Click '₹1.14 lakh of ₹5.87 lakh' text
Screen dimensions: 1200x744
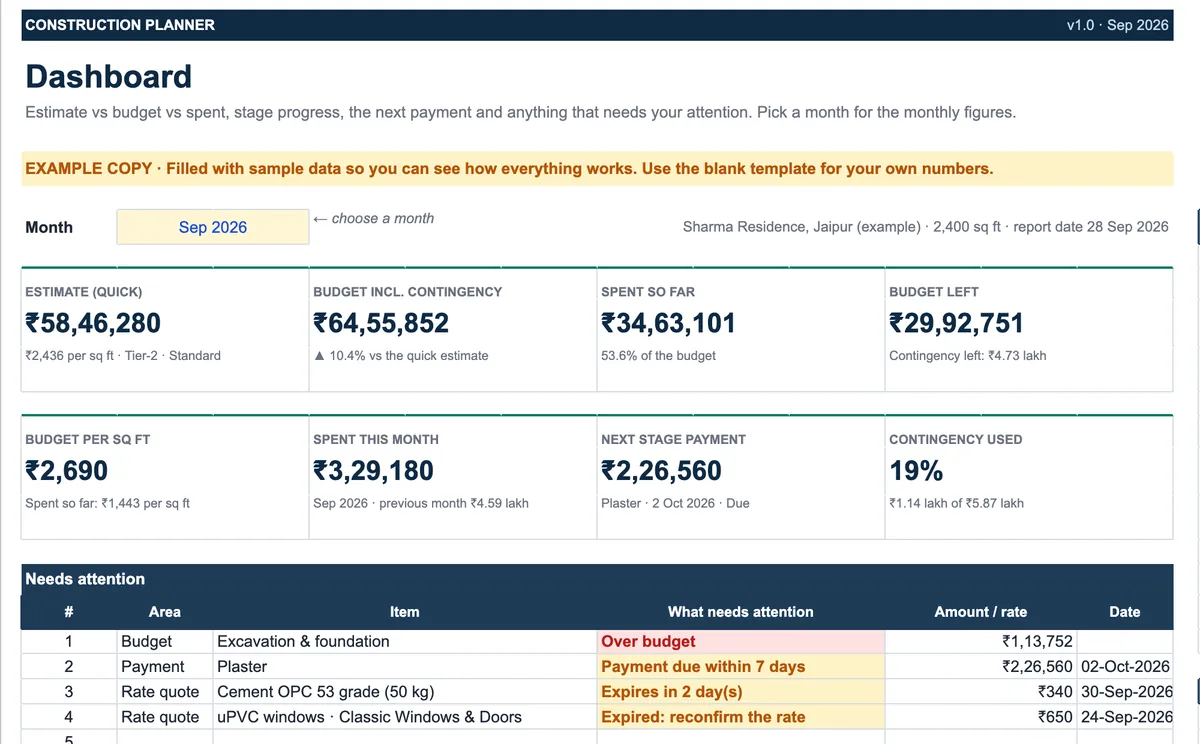(956, 503)
